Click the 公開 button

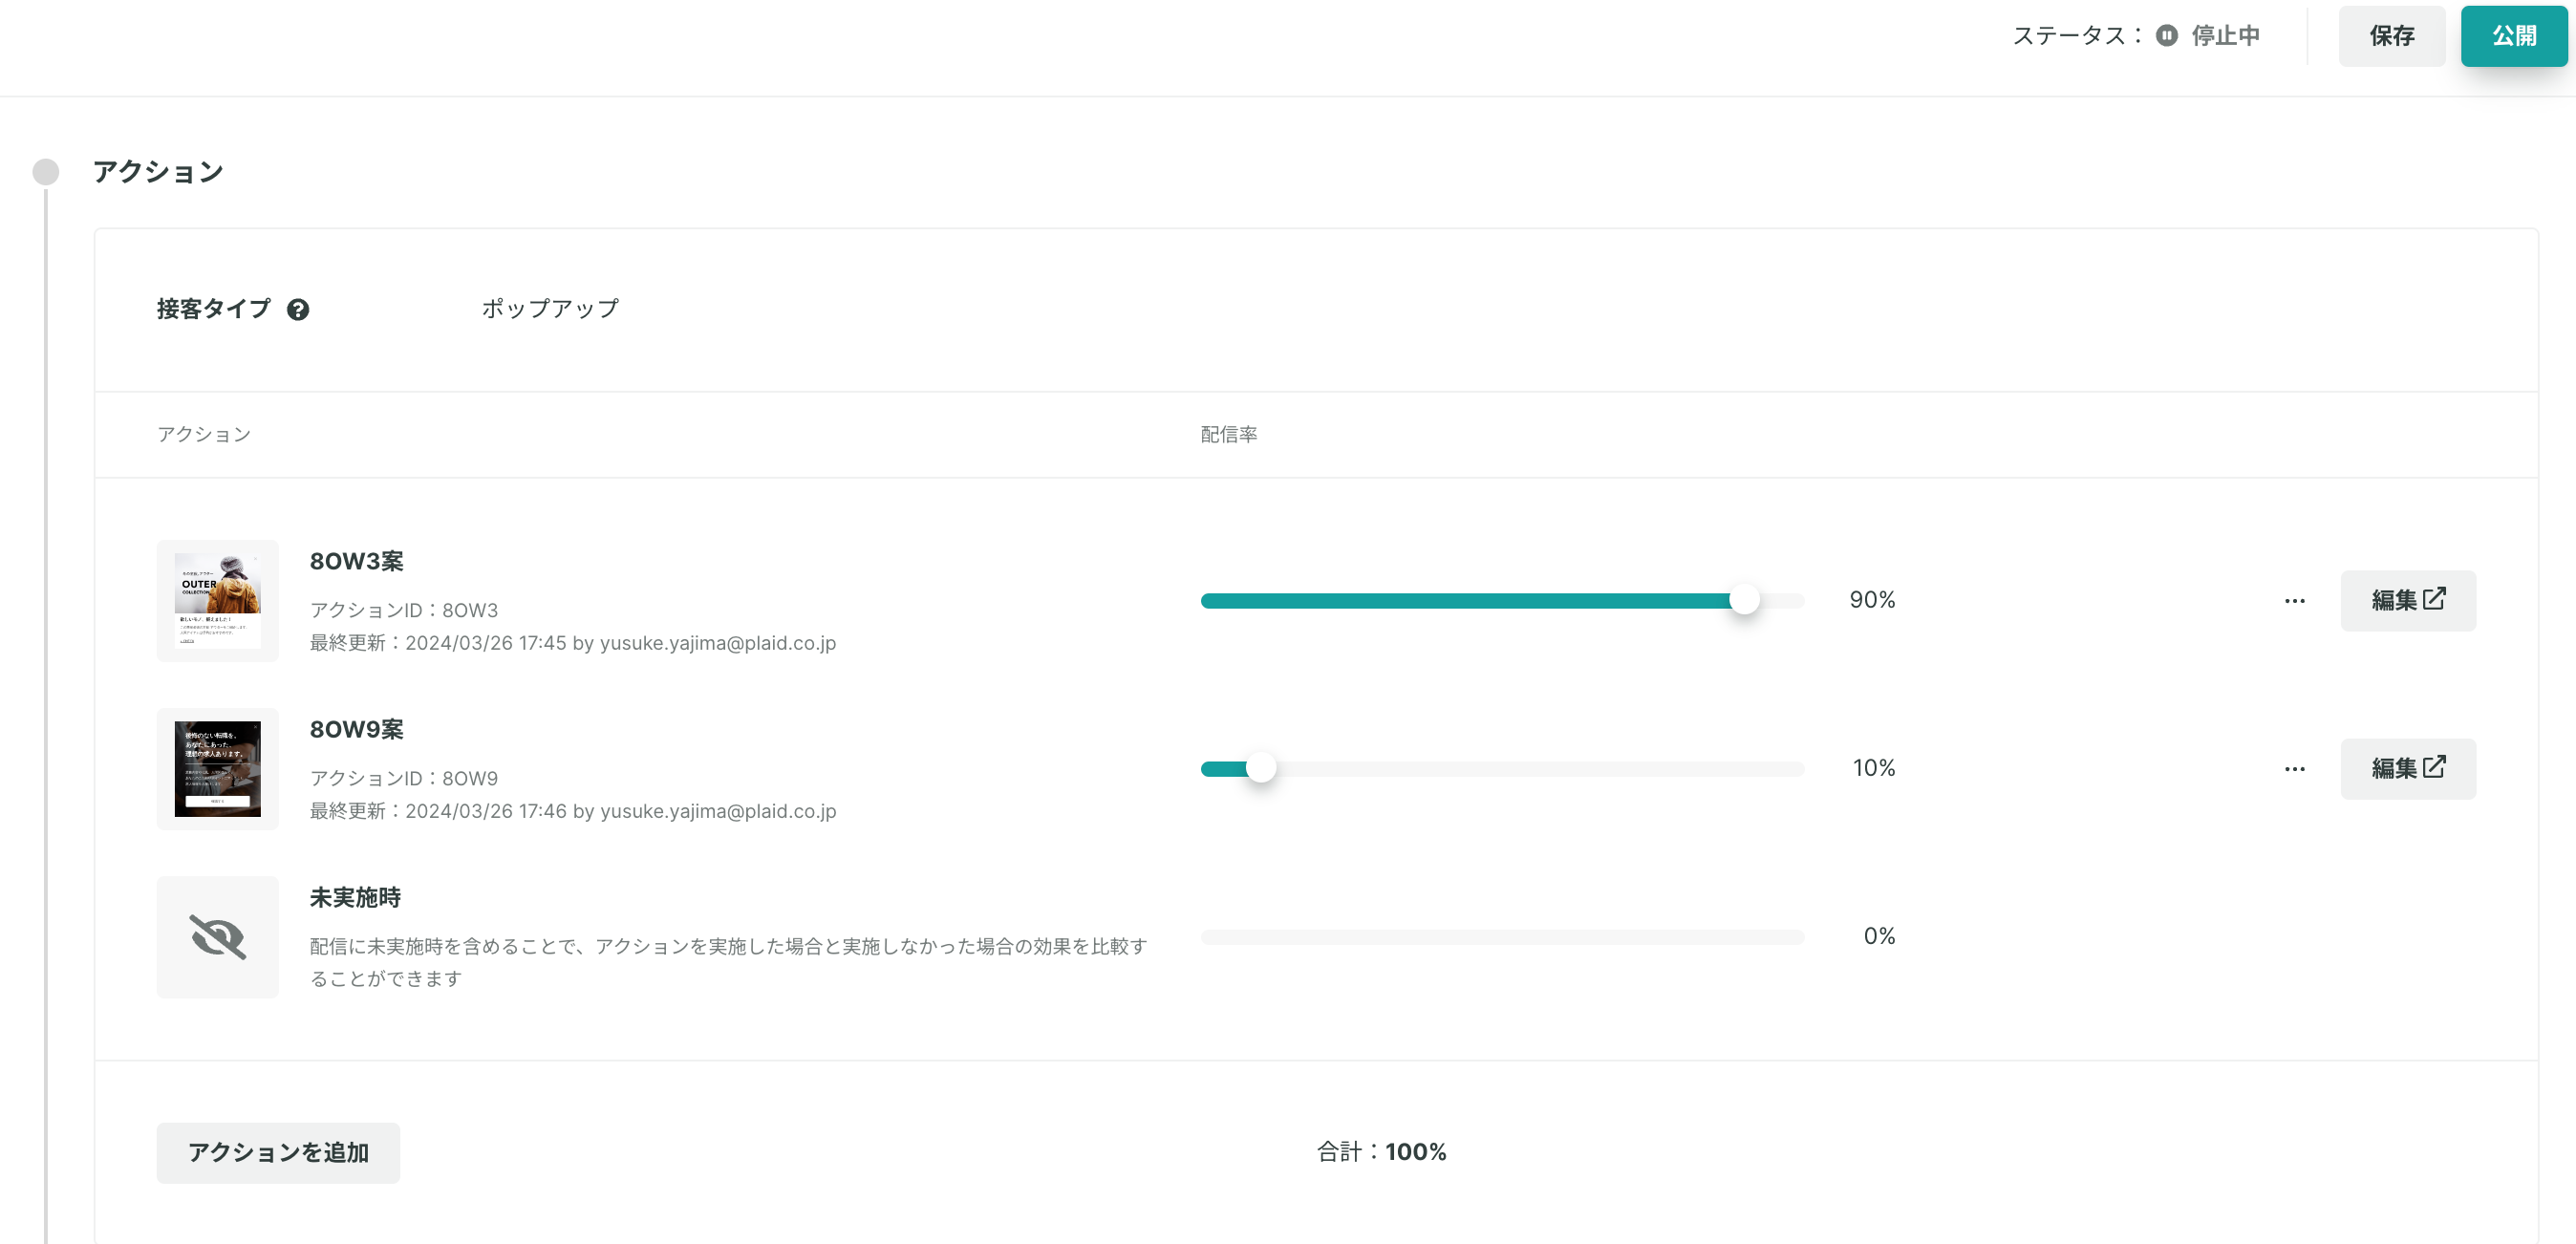(2514, 36)
